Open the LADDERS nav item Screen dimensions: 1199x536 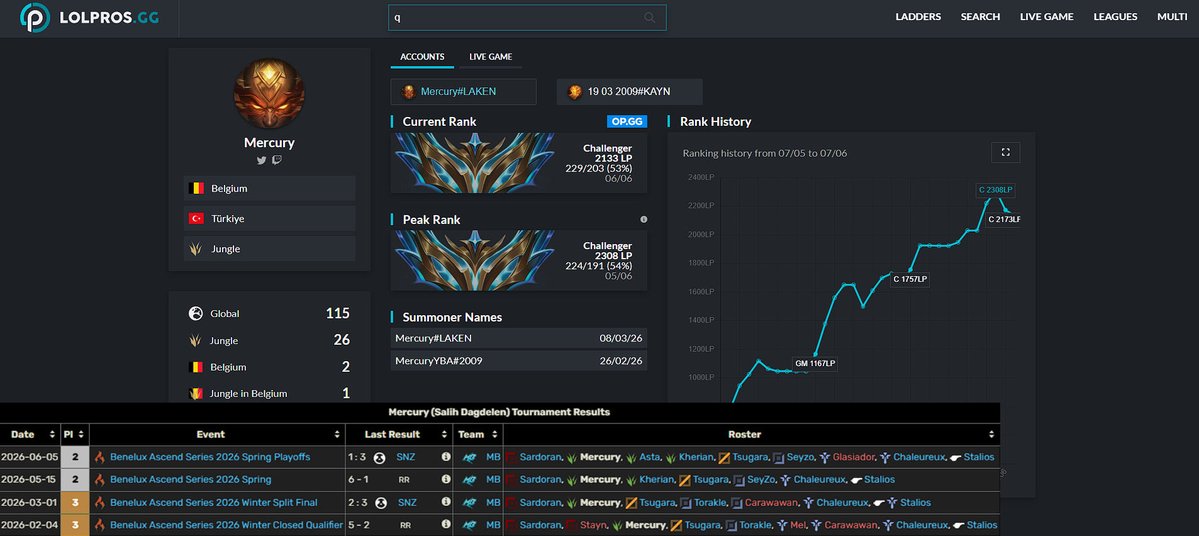coord(918,17)
